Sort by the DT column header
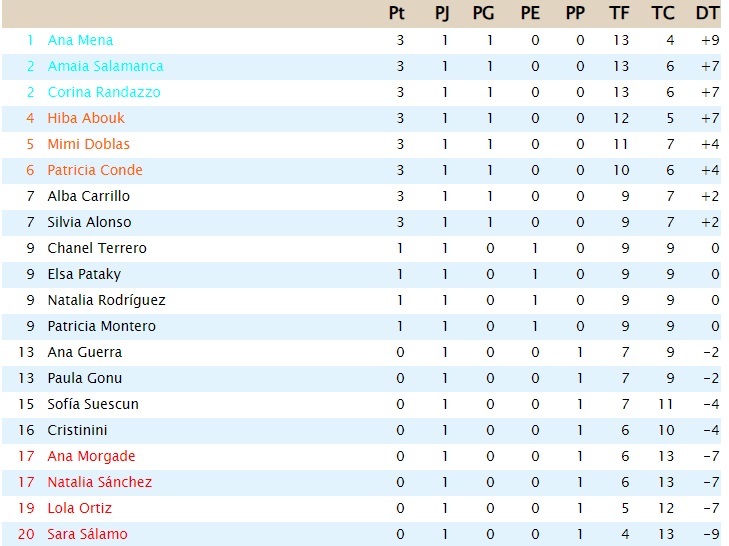This screenshot has width=729, height=546. click(707, 13)
